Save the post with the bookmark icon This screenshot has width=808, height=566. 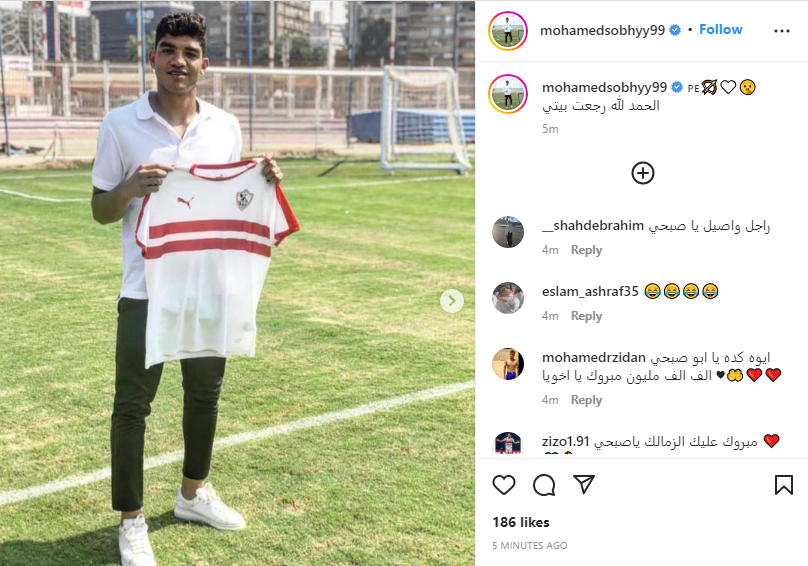tap(784, 485)
